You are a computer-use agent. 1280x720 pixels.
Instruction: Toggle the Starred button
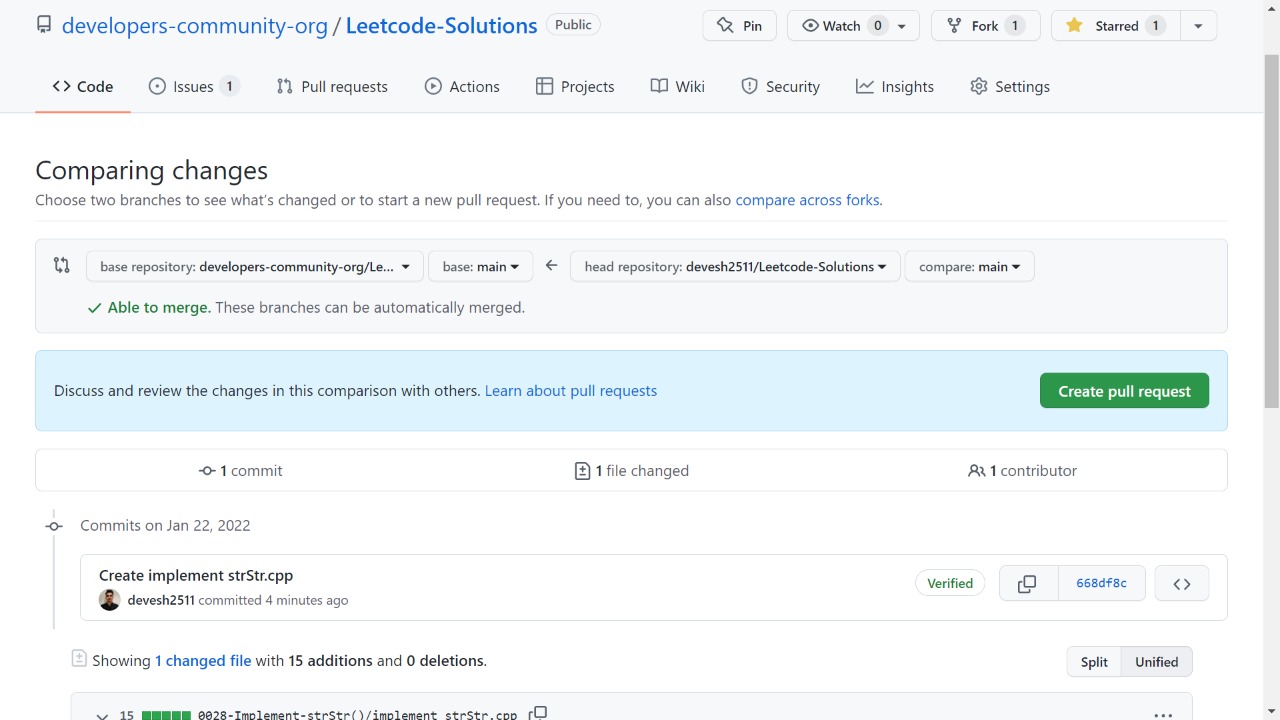pos(1116,26)
